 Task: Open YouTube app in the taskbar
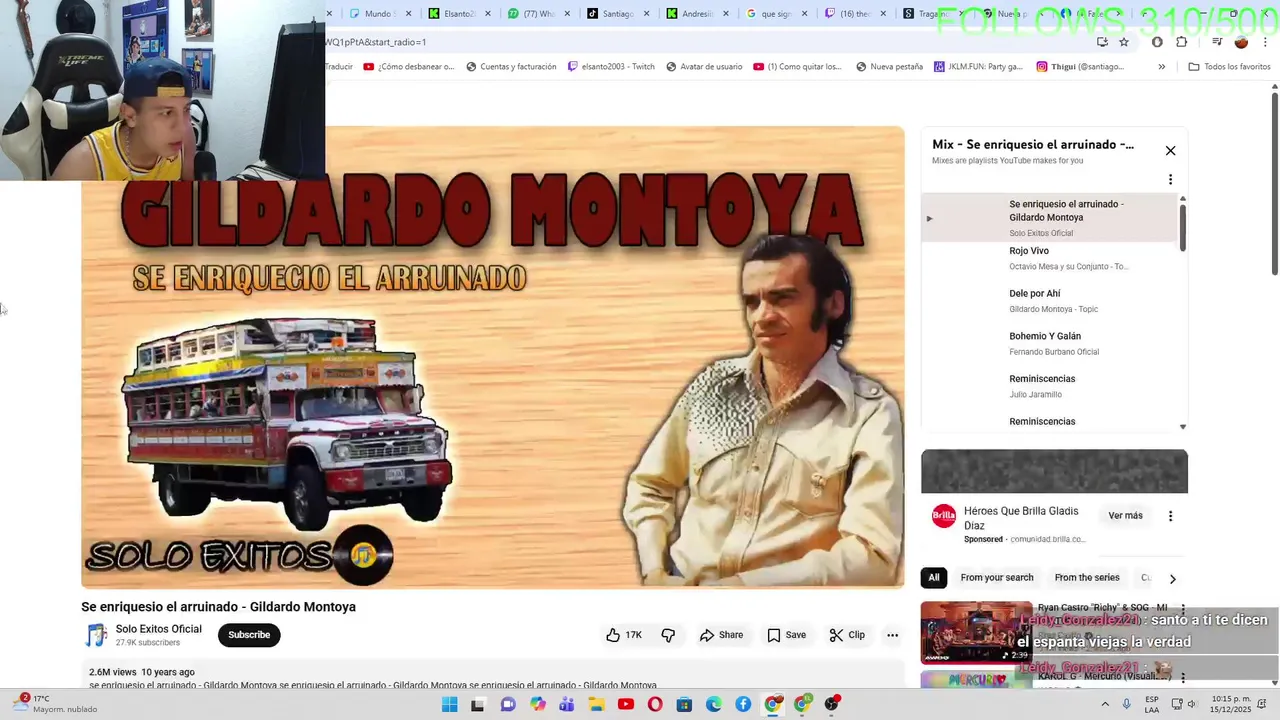626,705
